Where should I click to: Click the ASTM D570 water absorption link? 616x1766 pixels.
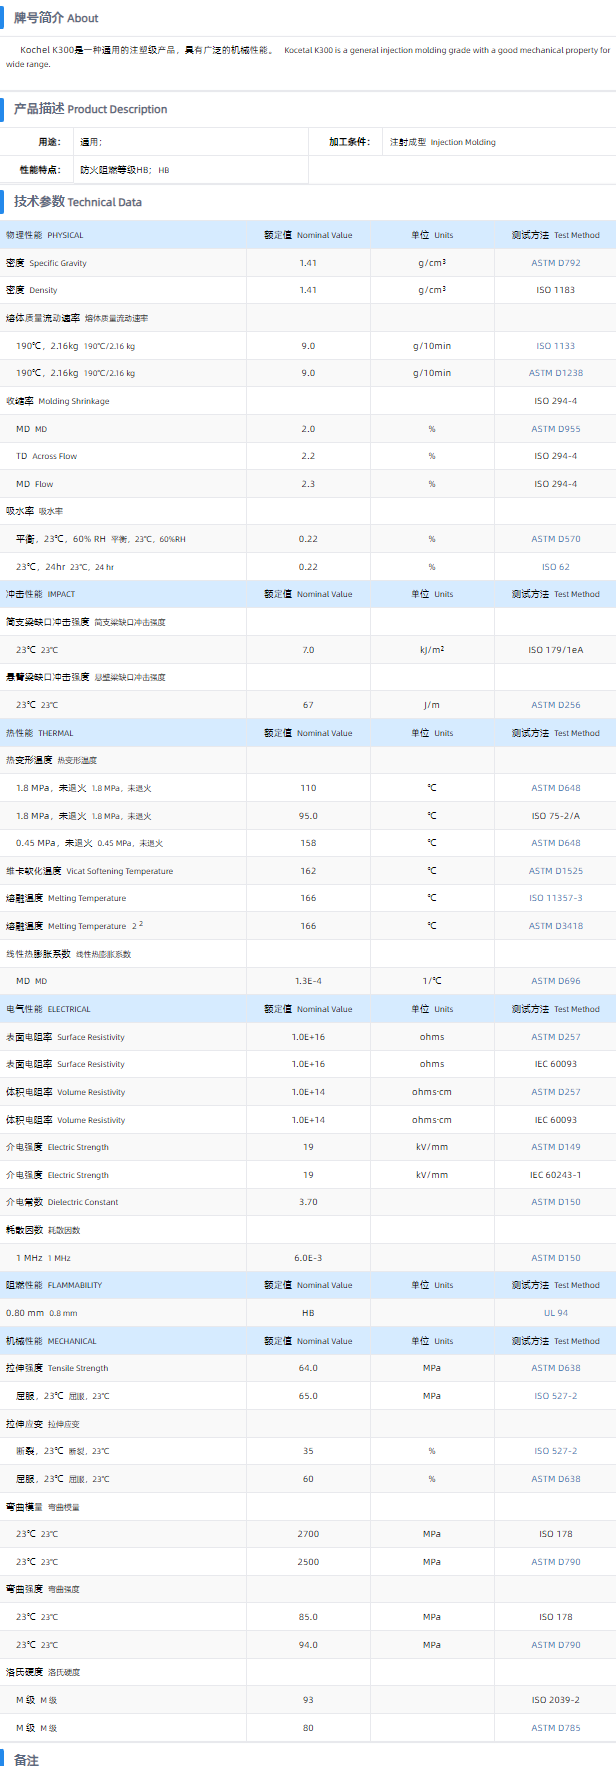(555, 539)
